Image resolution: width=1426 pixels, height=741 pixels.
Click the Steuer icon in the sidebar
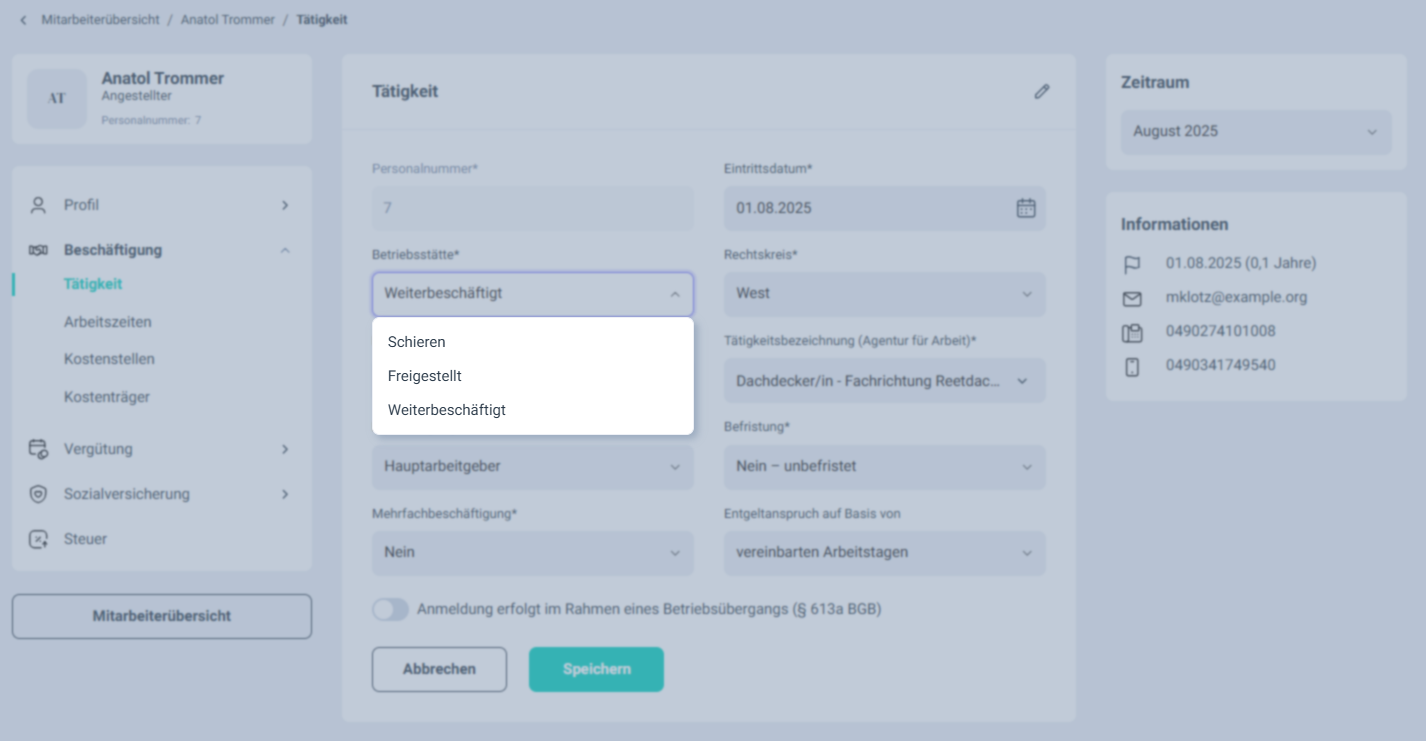[38, 539]
